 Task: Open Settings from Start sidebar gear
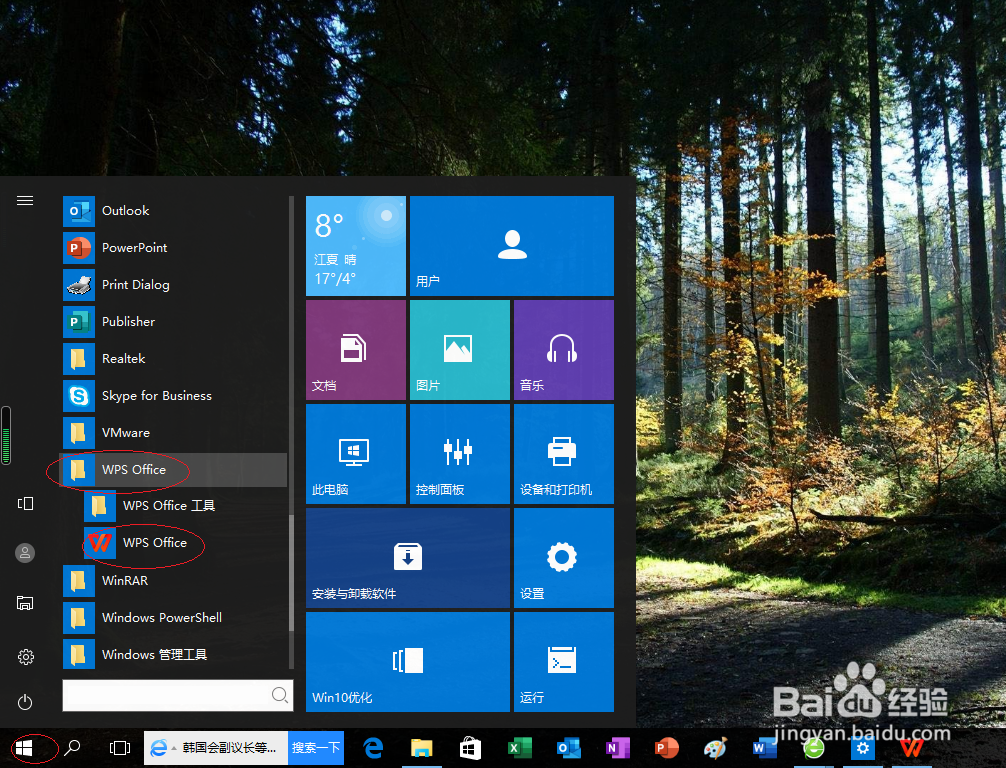click(x=26, y=657)
